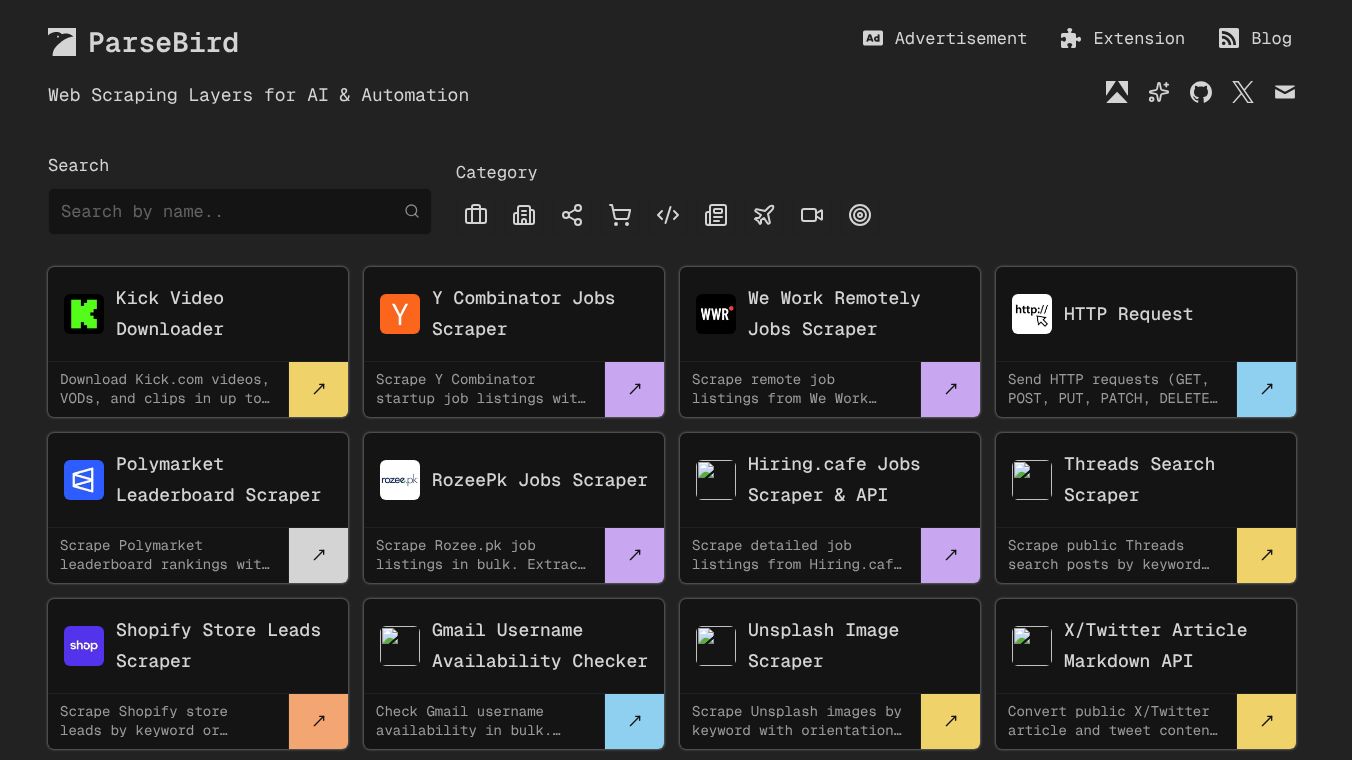Filter by the briefcase jobs category
The height and width of the screenshot is (760, 1352).
tap(476, 215)
